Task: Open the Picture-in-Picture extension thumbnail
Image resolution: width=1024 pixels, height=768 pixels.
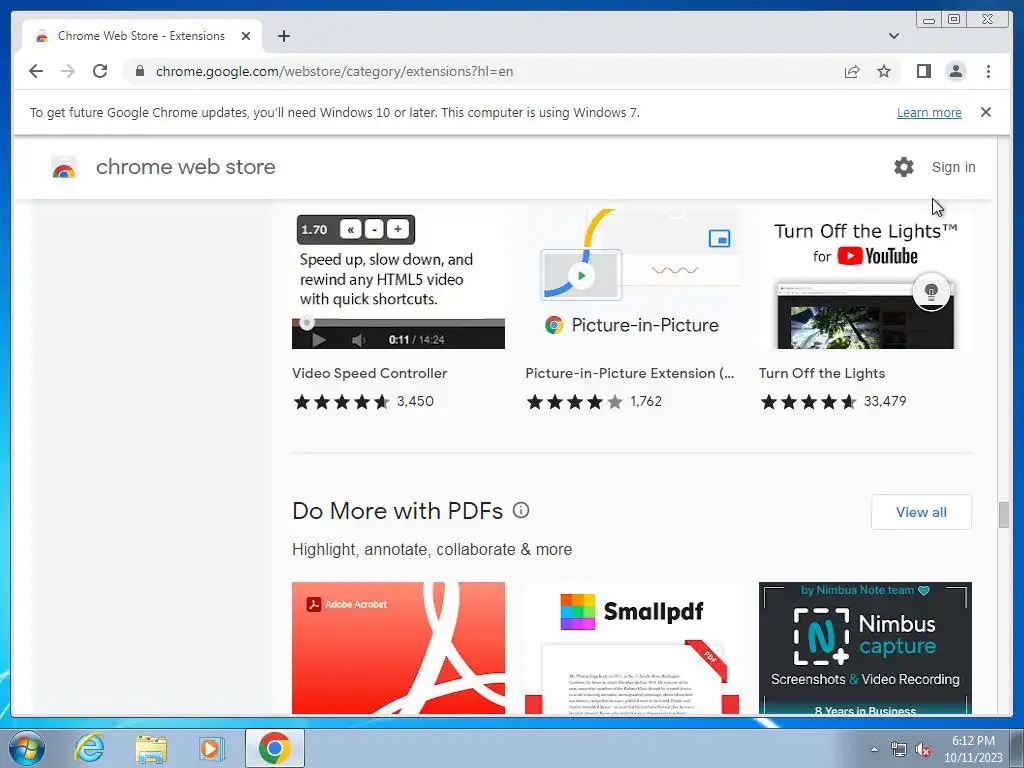Action: pos(632,279)
